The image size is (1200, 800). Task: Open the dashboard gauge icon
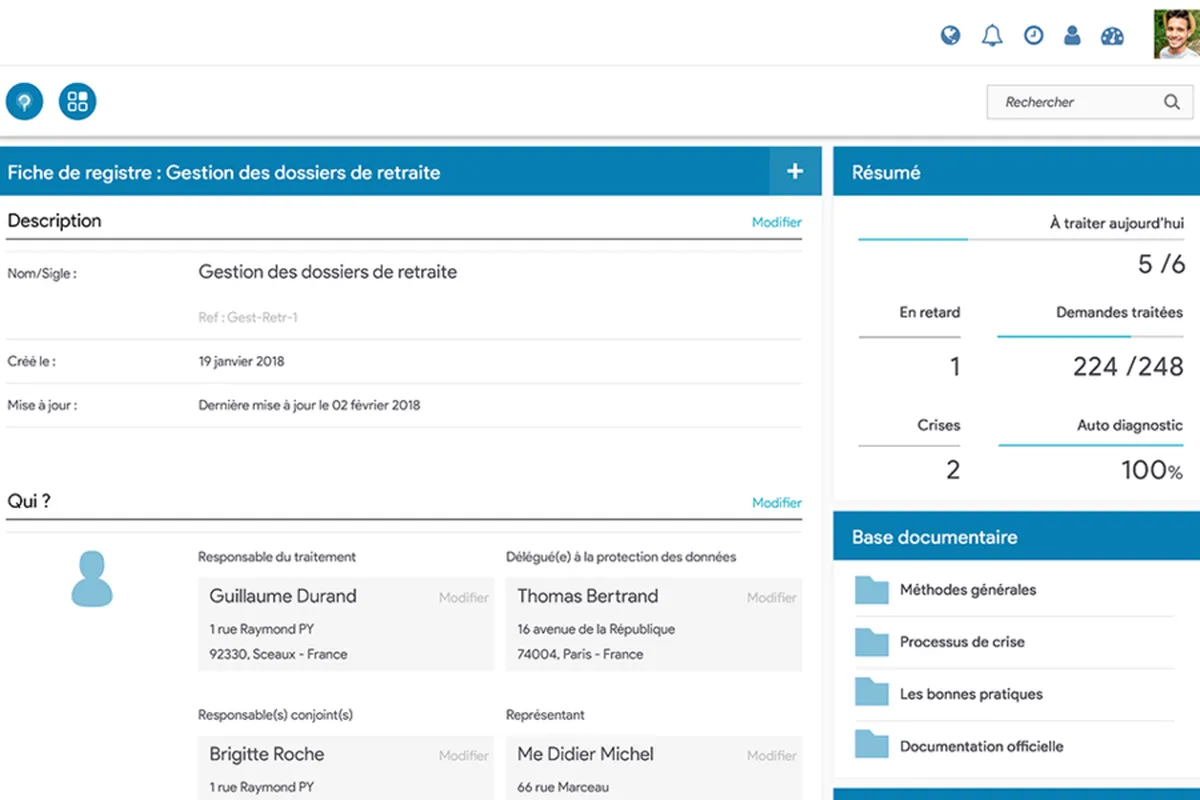click(x=1112, y=36)
